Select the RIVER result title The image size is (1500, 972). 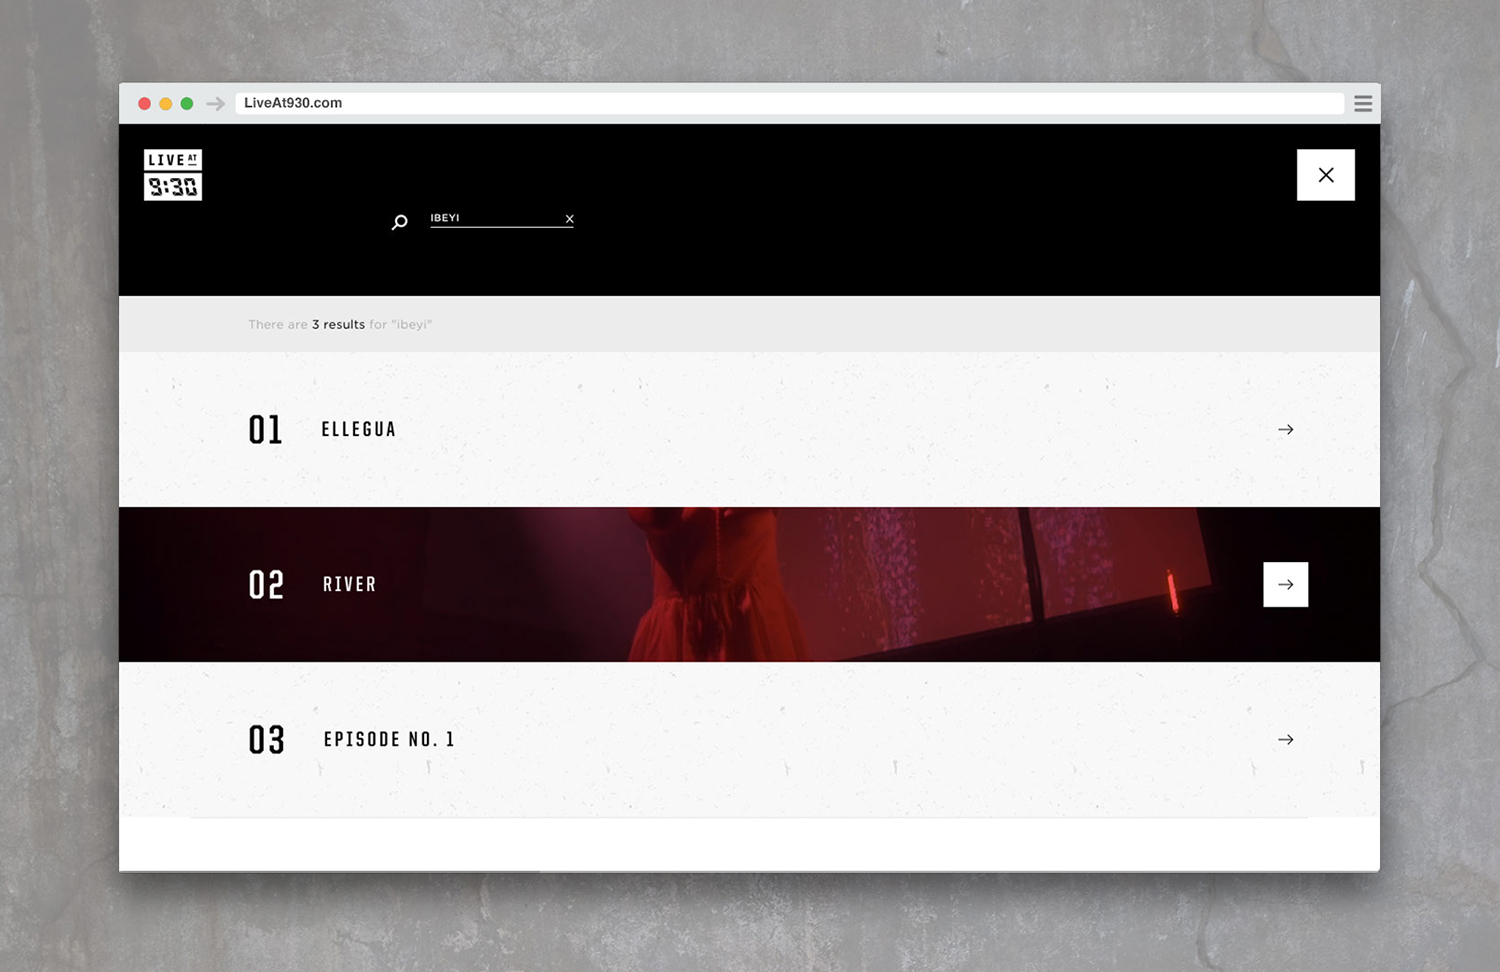click(350, 584)
